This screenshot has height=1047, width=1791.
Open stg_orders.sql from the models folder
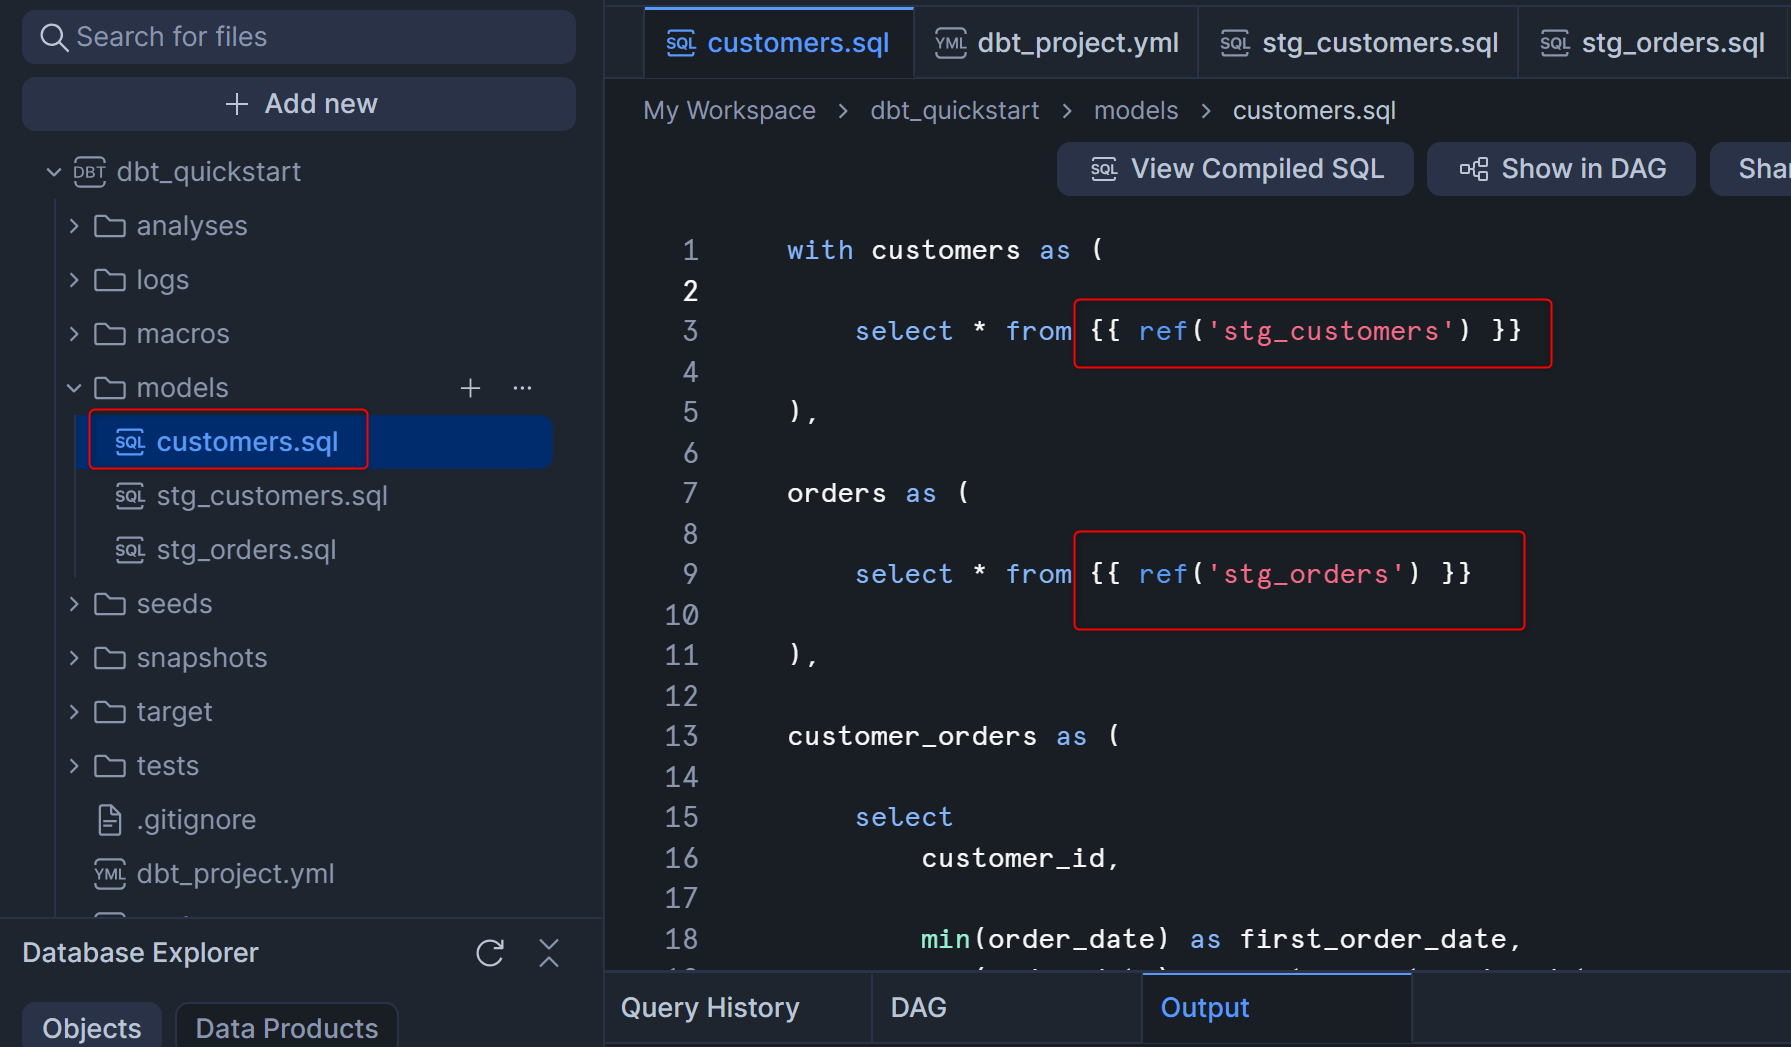click(x=246, y=550)
